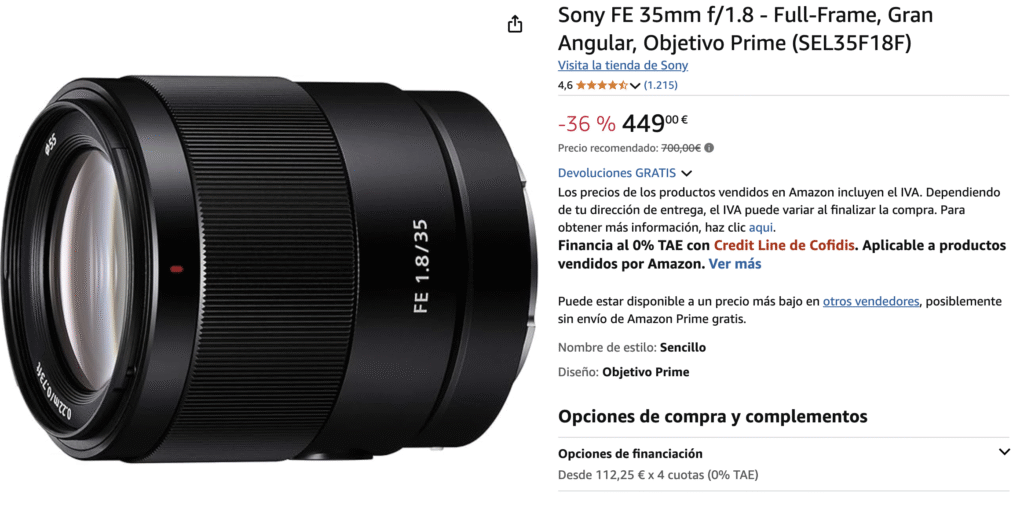This screenshot has height=516, width=1024.
Task: Click the product title text
Action: pyautogui.click(x=745, y=28)
